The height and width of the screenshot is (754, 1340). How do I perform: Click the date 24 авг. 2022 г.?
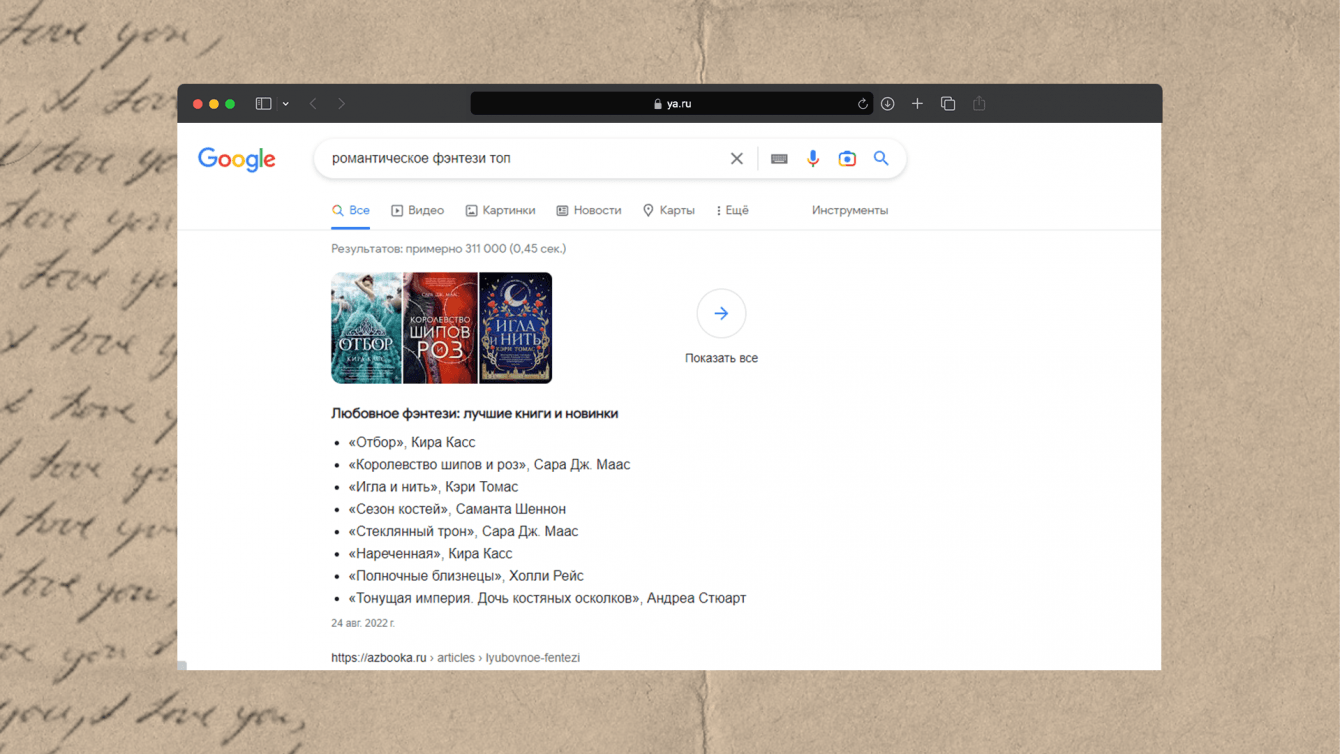(x=363, y=623)
